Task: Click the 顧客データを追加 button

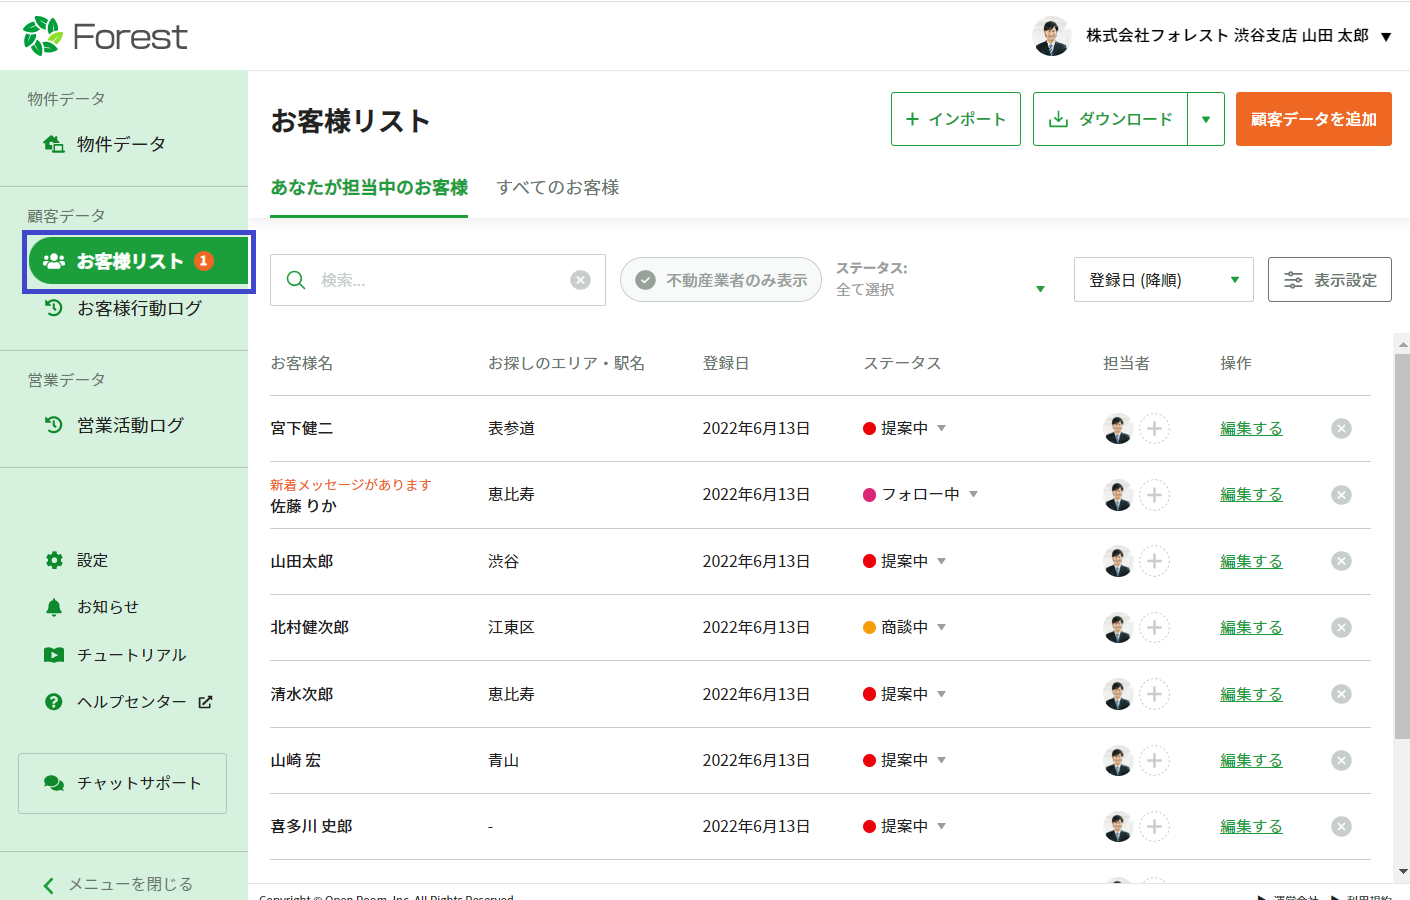Action: (x=1313, y=119)
